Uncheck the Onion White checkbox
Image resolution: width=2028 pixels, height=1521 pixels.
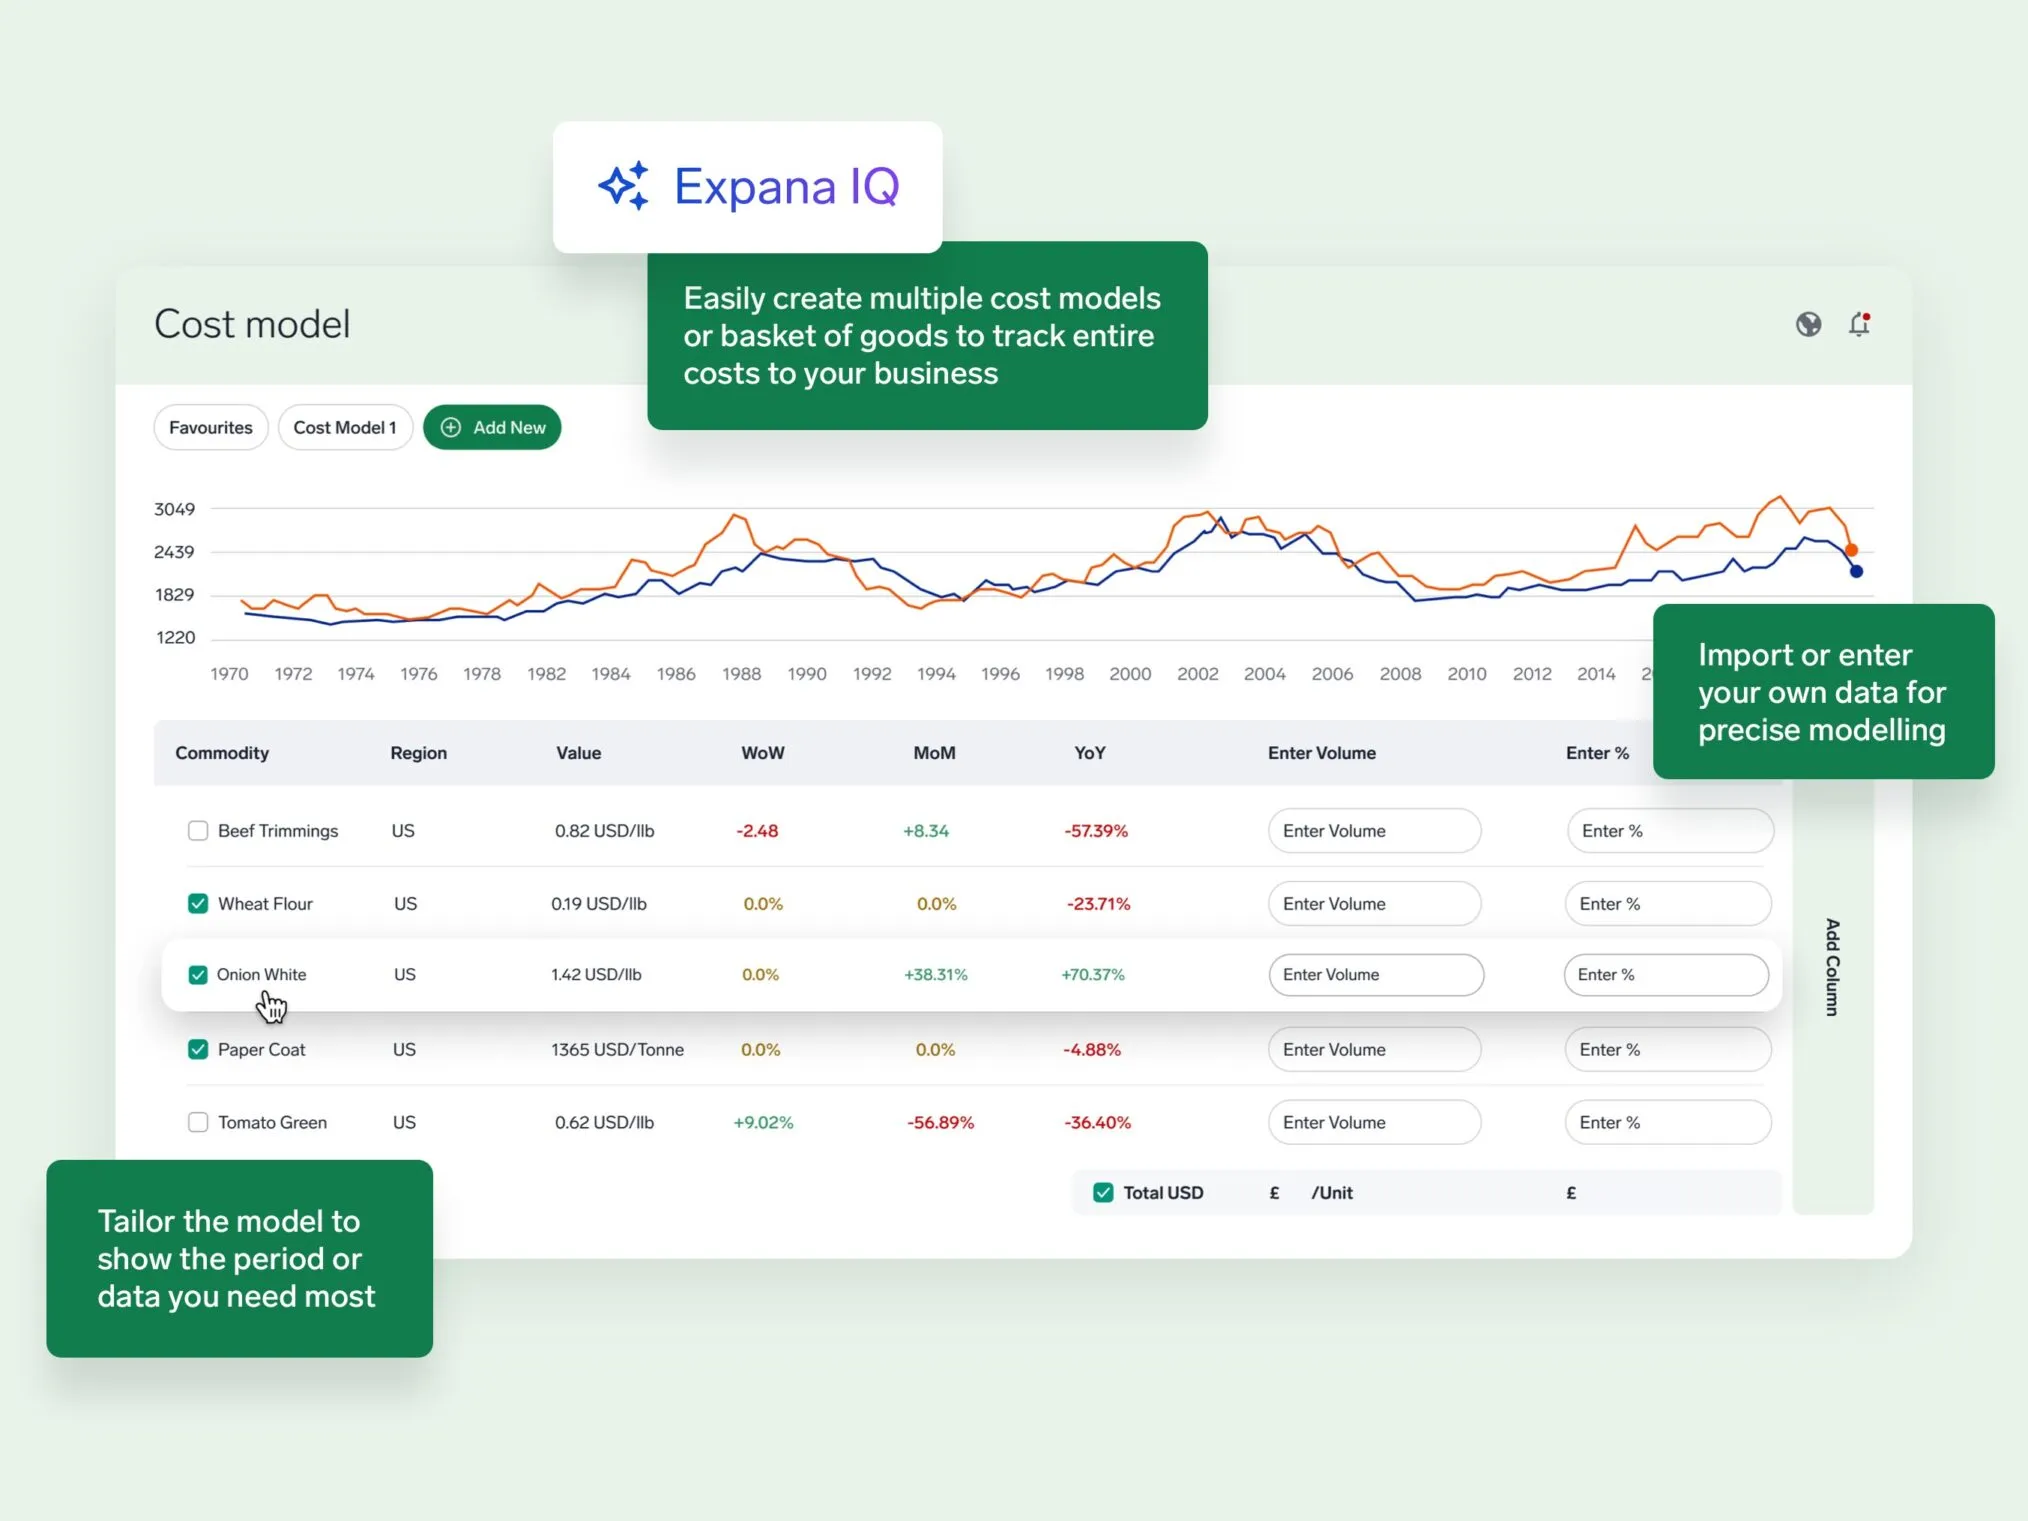[198, 975]
